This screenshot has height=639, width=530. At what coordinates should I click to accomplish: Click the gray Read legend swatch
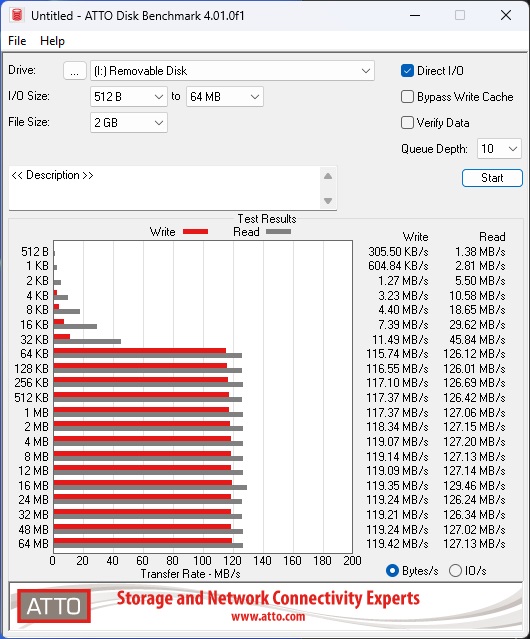pyautogui.click(x=278, y=231)
